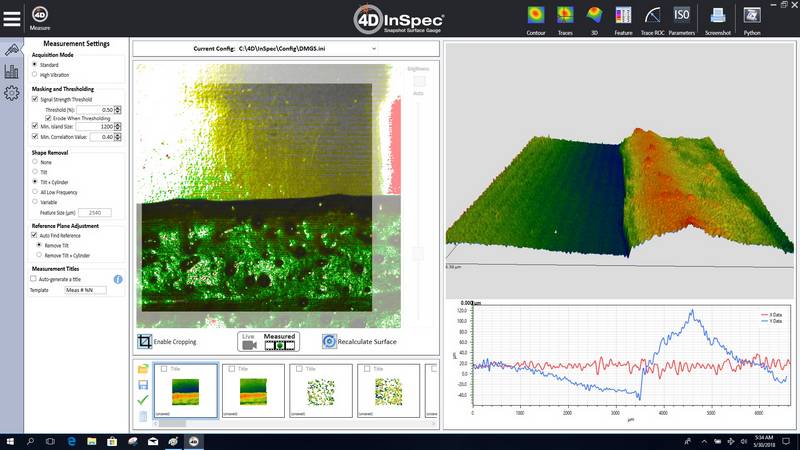Viewport: 800px width, 450px height.
Task: Select Remove Tilt + Cylinder reference option
Action: (x=39, y=255)
